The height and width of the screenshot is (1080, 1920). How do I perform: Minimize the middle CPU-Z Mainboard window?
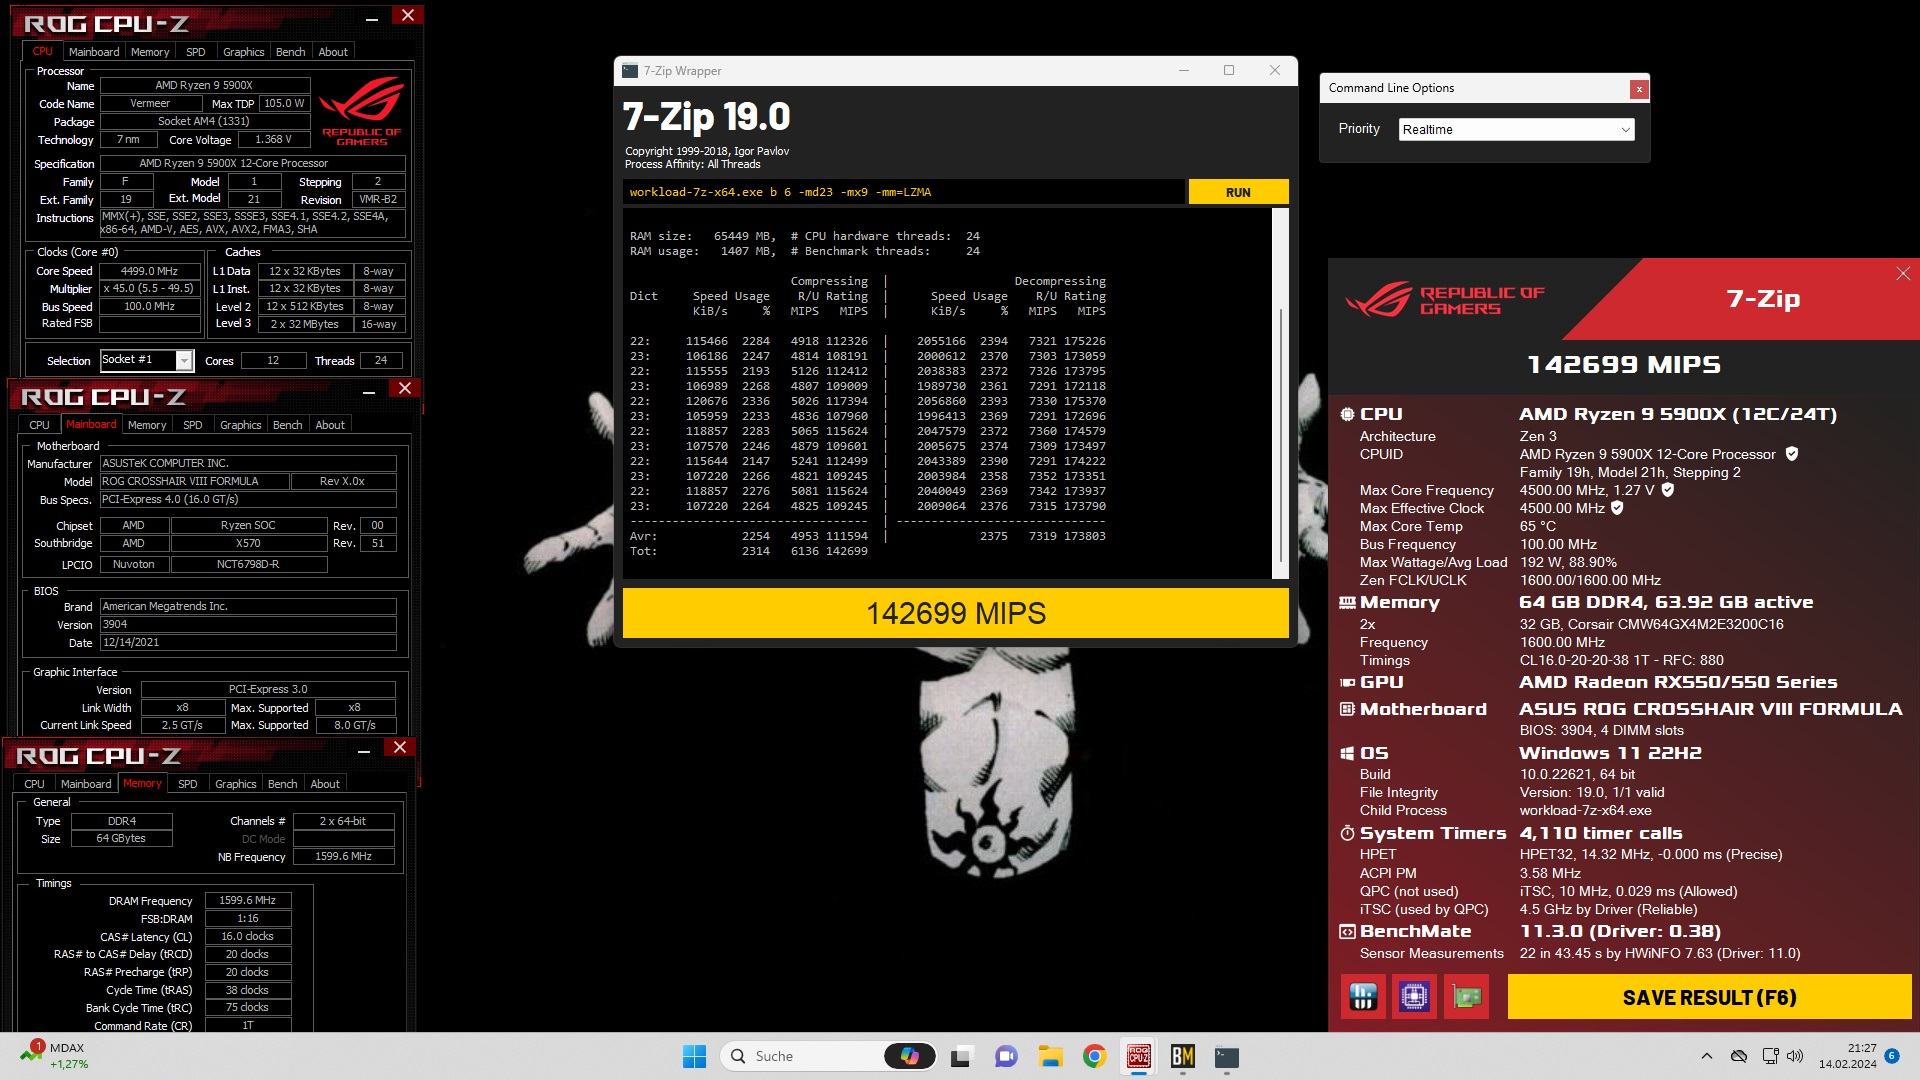pyautogui.click(x=367, y=392)
